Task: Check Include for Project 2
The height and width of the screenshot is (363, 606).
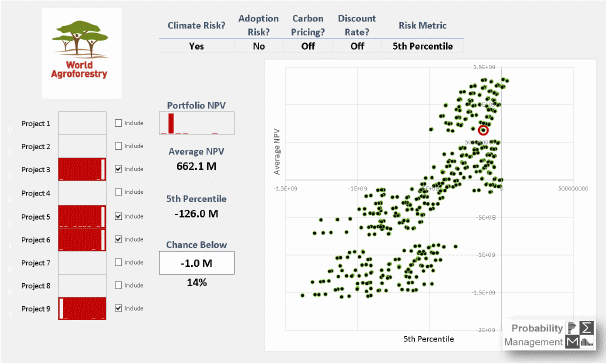Action: 118,146
